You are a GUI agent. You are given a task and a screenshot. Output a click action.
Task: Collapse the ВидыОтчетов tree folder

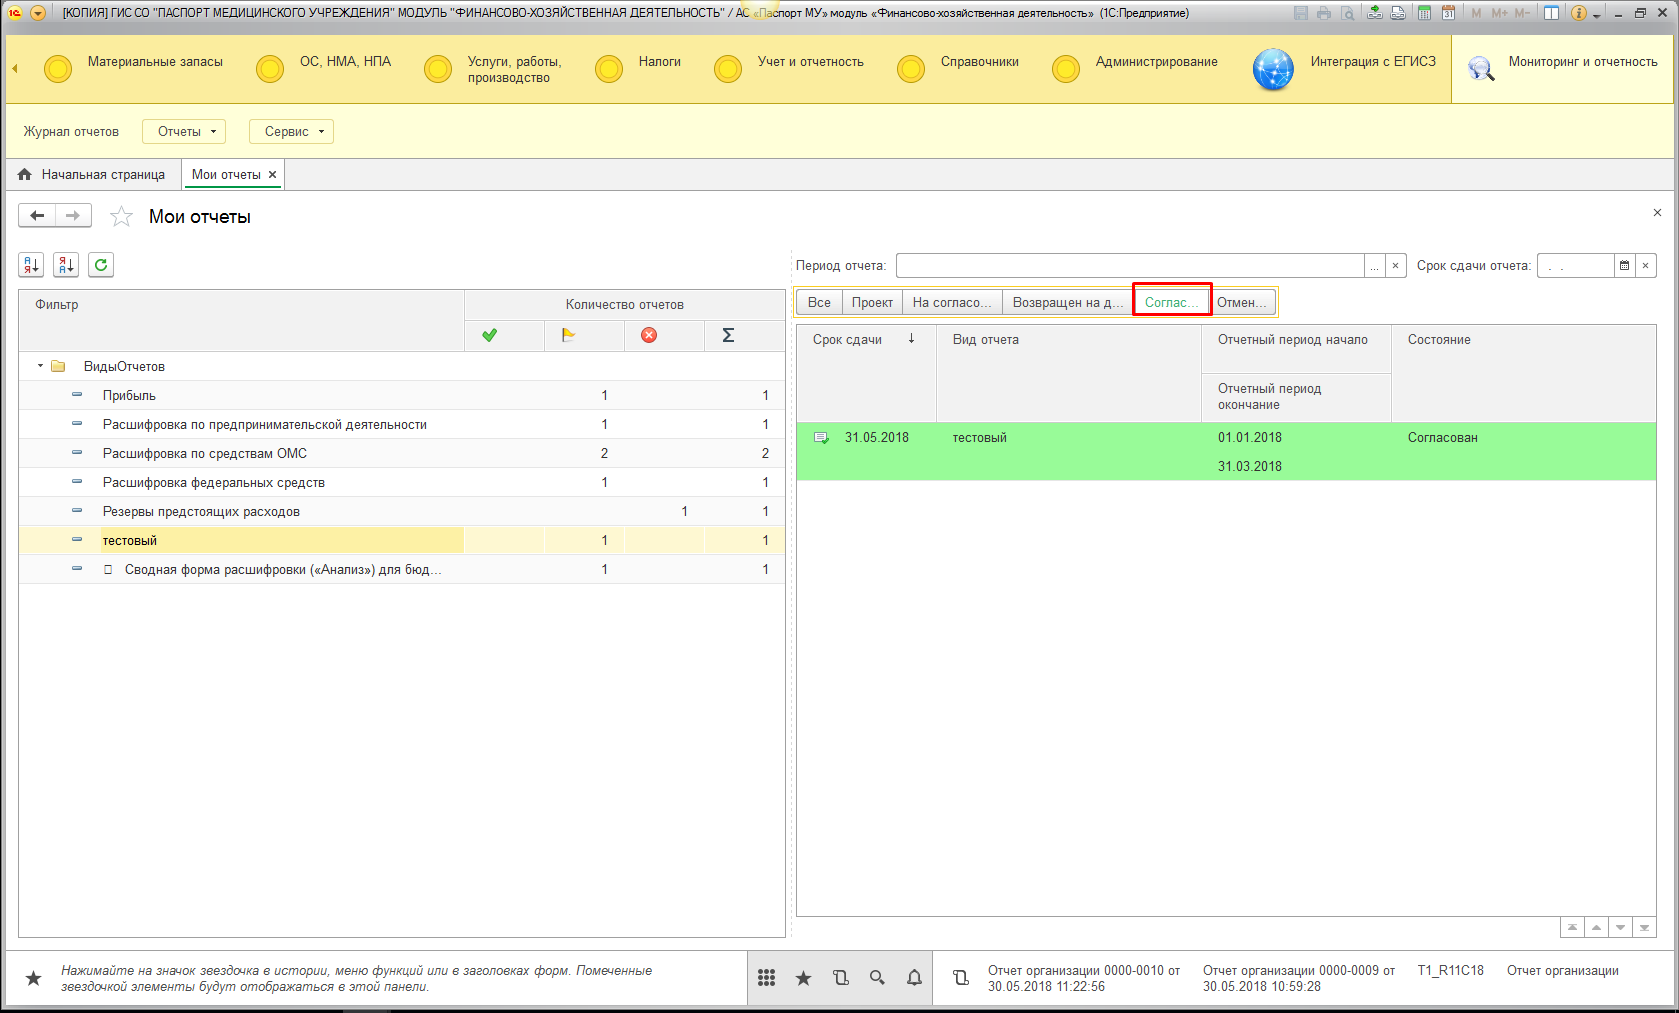(x=41, y=366)
